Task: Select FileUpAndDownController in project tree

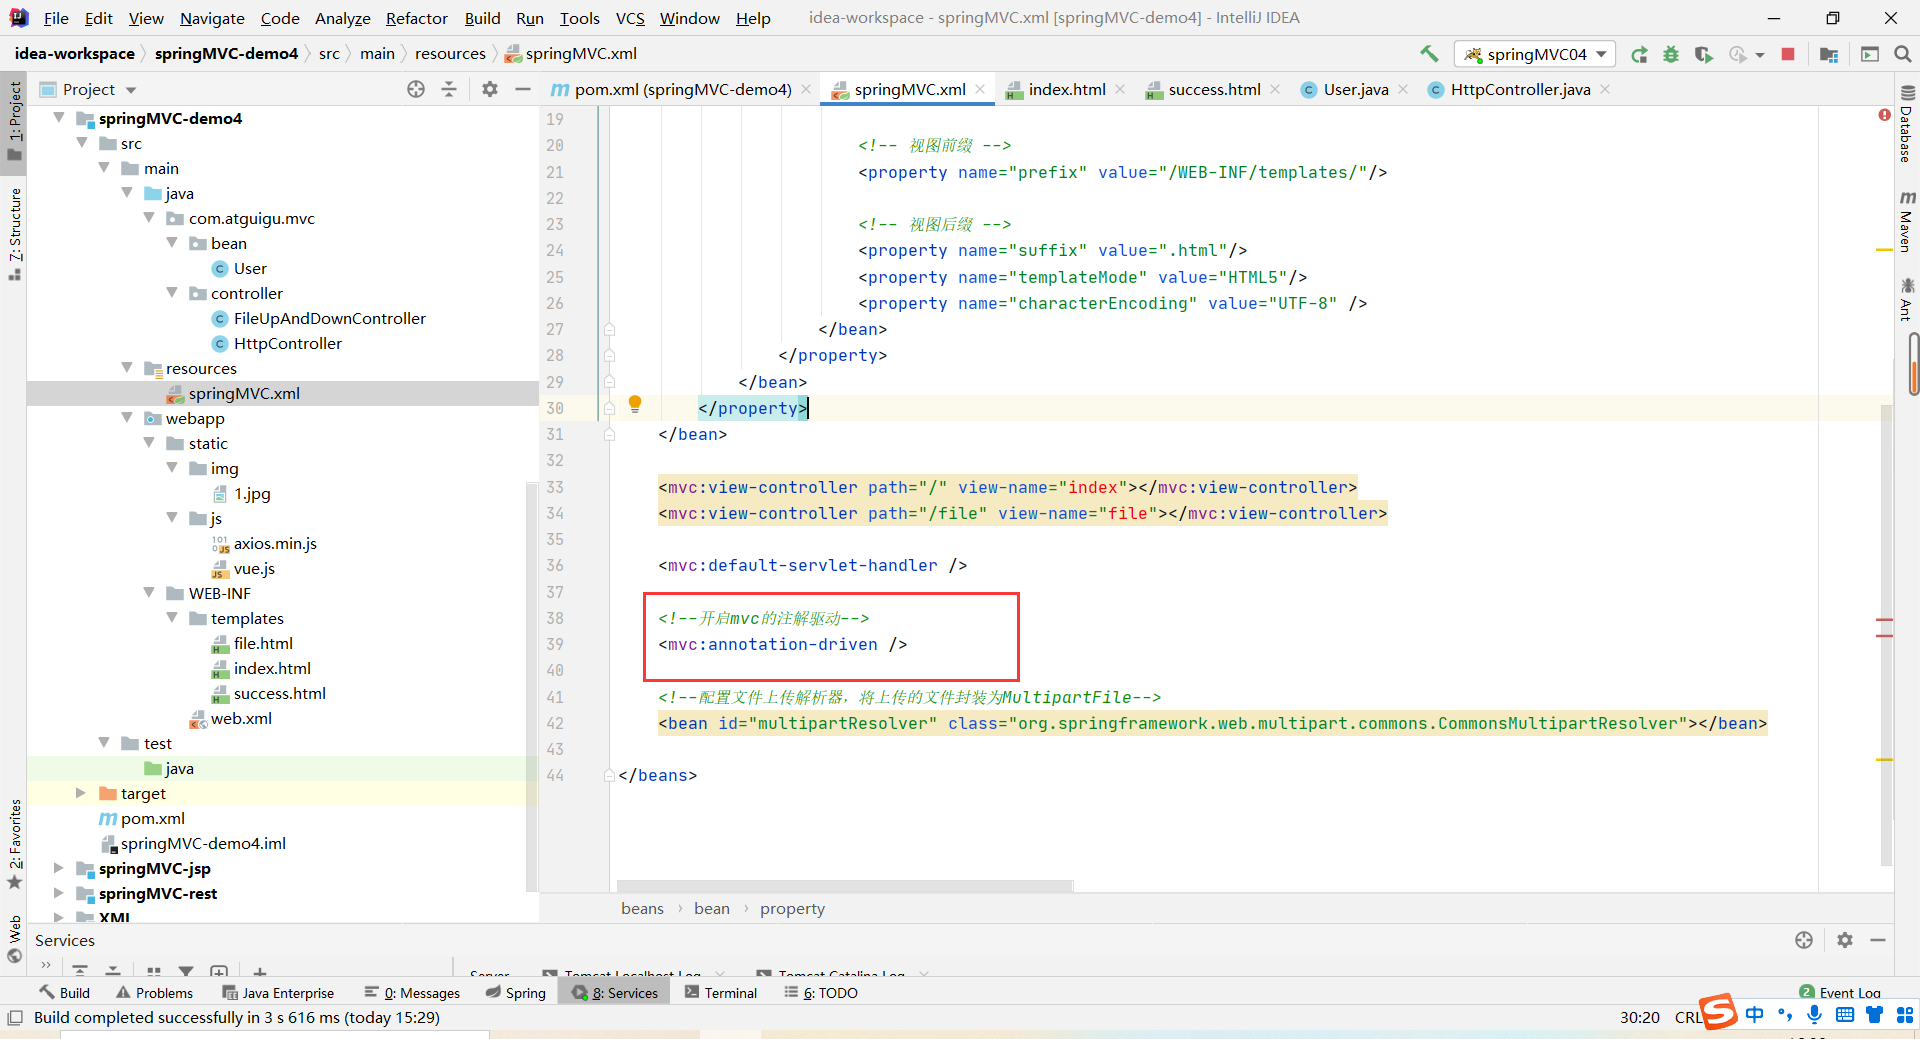Action: click(329, 318)
